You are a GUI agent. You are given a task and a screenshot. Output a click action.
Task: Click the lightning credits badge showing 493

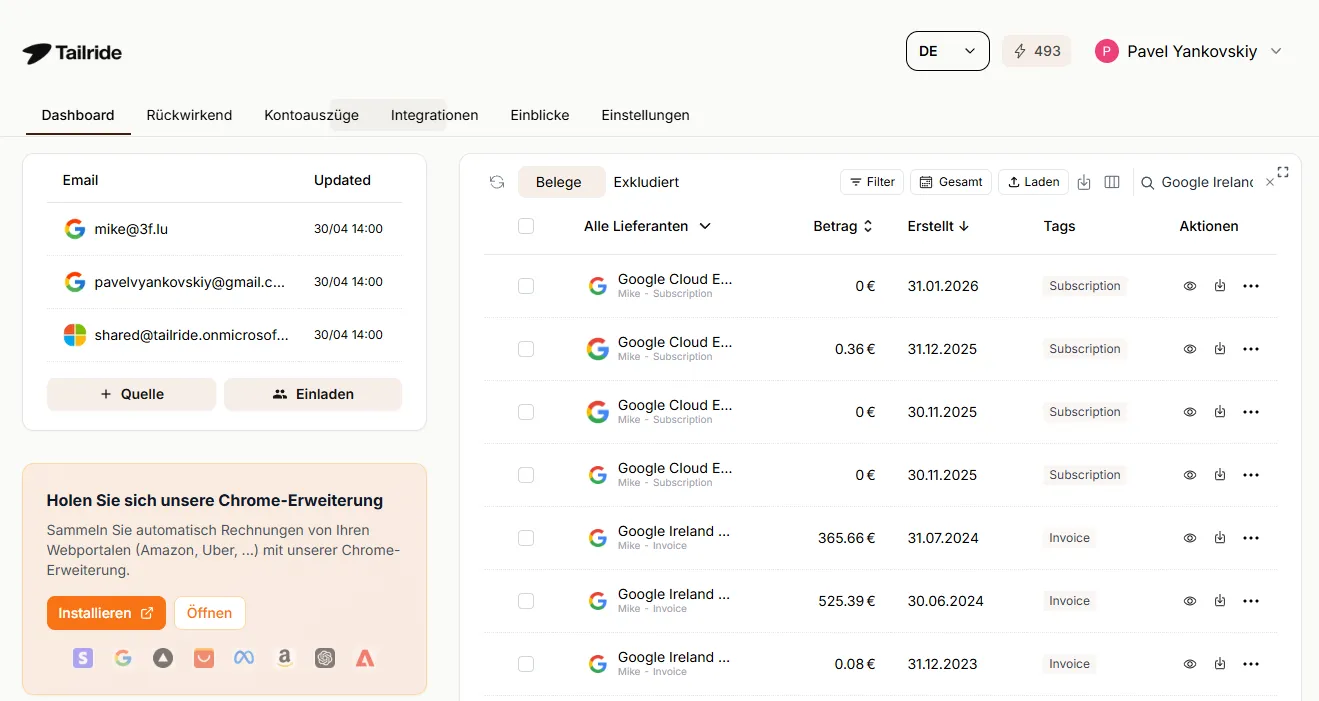click(1036, 51)
